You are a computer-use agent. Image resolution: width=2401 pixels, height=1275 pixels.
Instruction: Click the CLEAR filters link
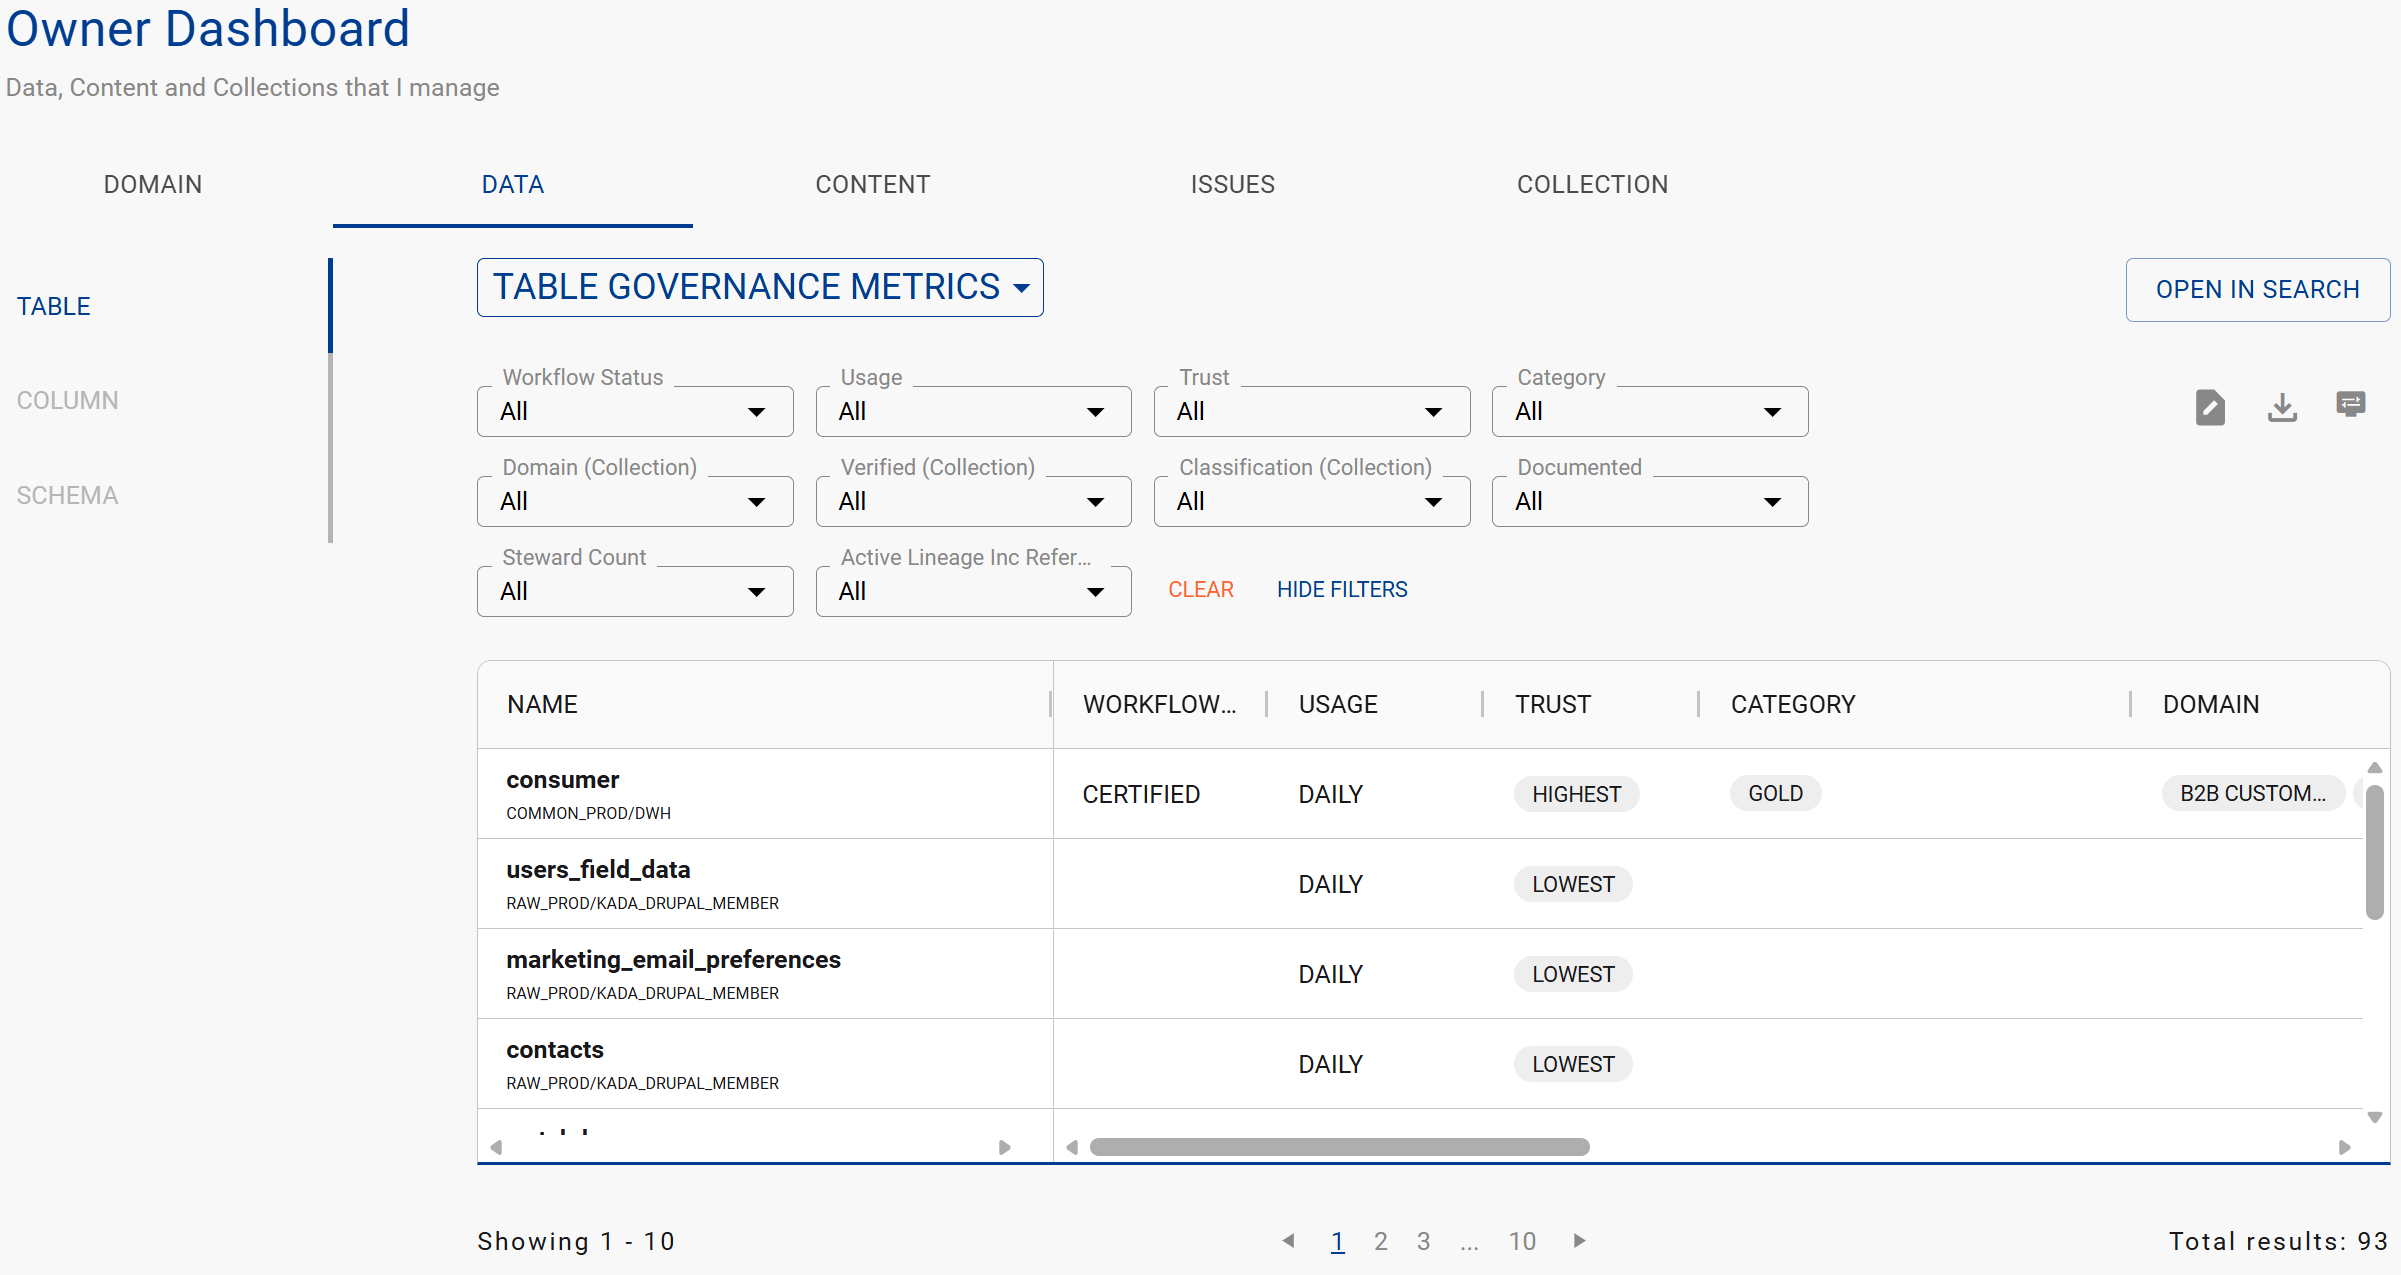click(x=1200, y=590)
